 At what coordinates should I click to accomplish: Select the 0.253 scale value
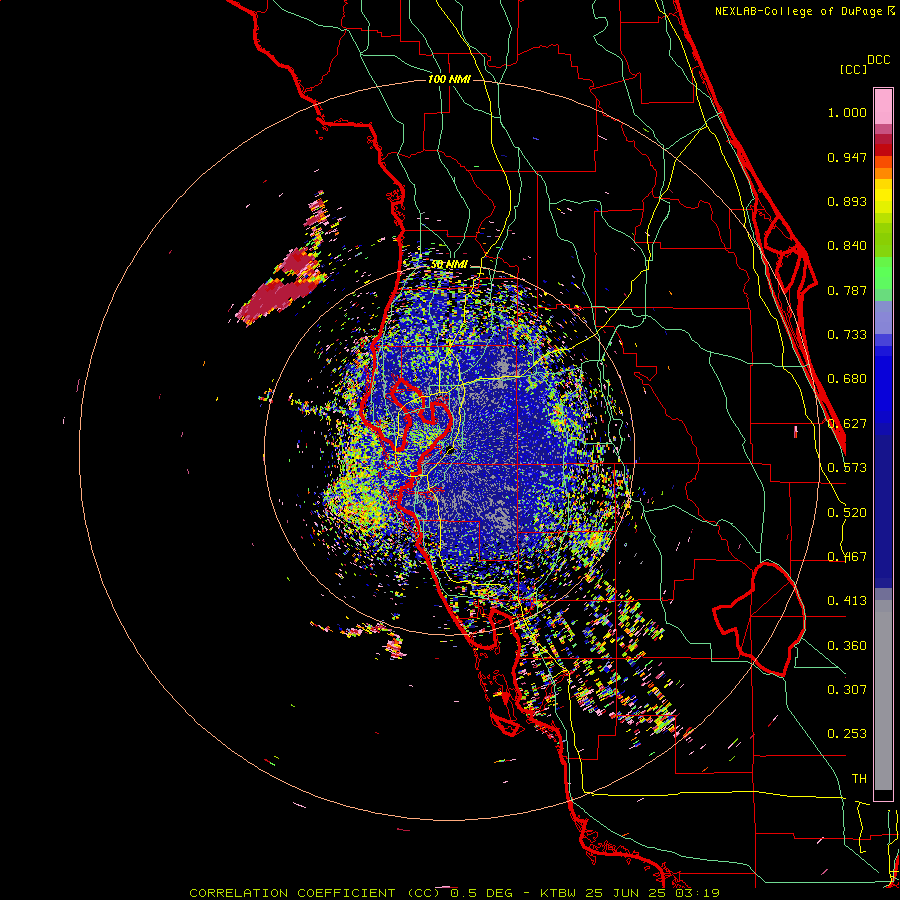847,734
